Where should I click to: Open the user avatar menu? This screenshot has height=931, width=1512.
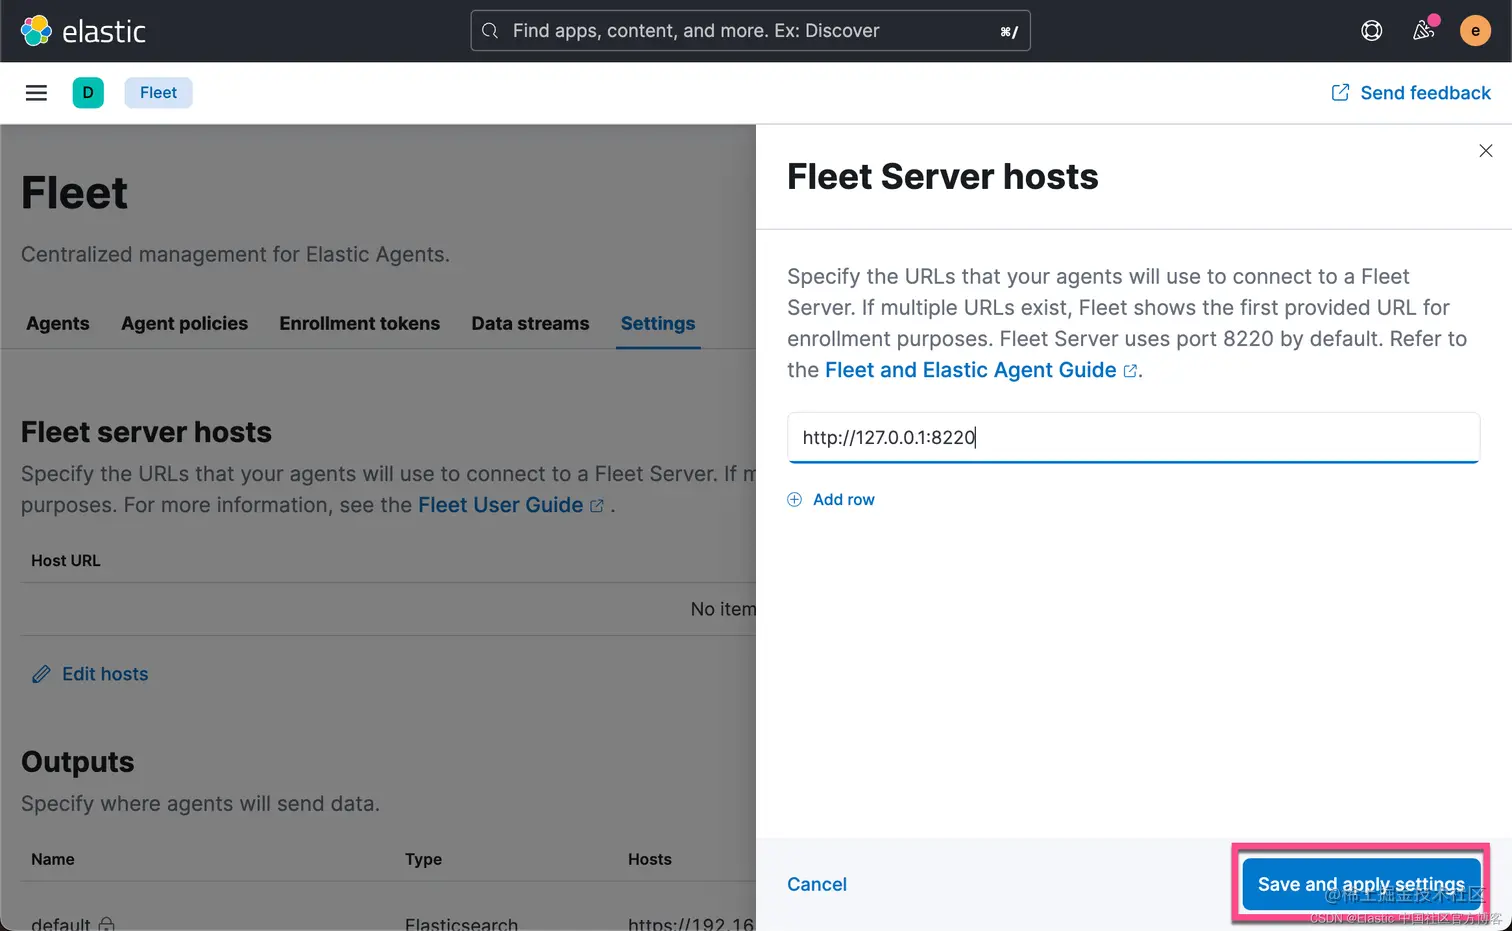[x=1475, y=31]
